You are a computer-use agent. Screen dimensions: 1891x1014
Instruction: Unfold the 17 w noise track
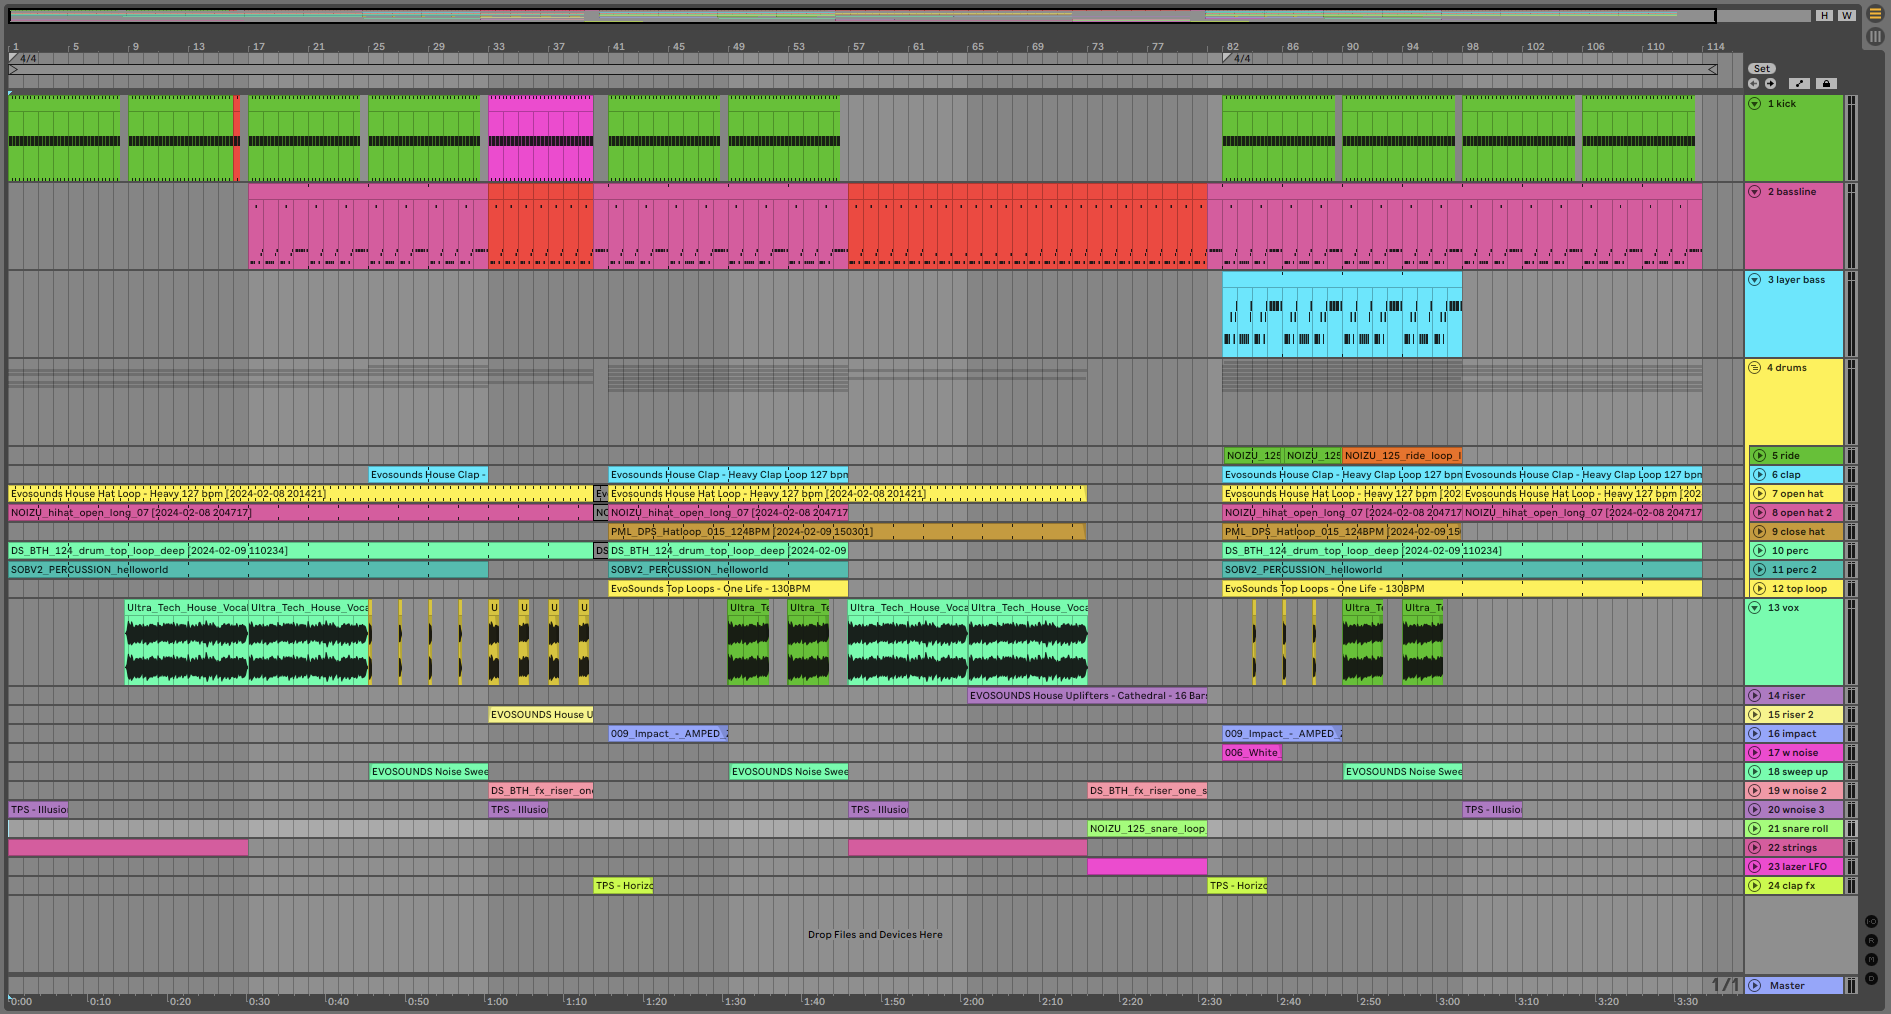coord(1755,753)
